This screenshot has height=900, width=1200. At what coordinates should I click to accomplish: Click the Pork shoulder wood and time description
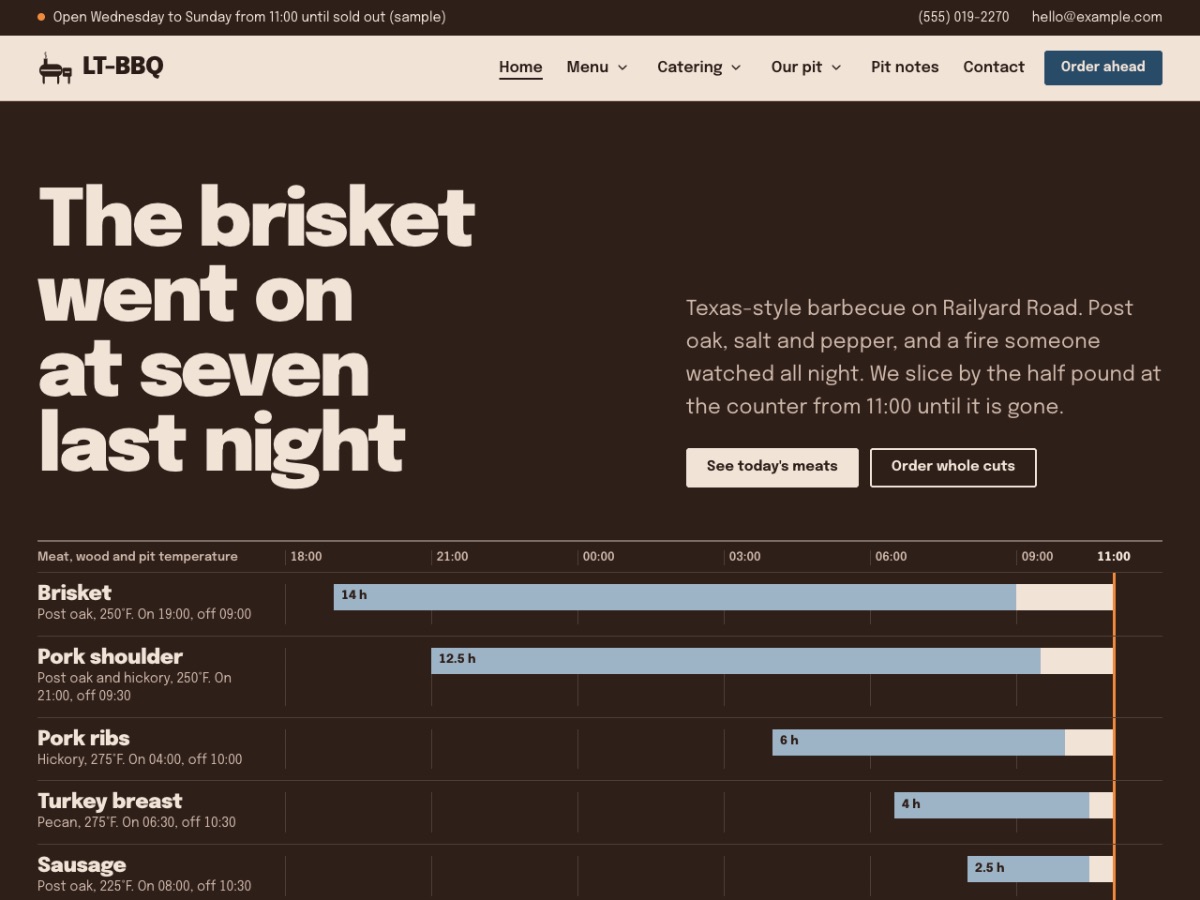pyautogui.click(x=134, y=686)
